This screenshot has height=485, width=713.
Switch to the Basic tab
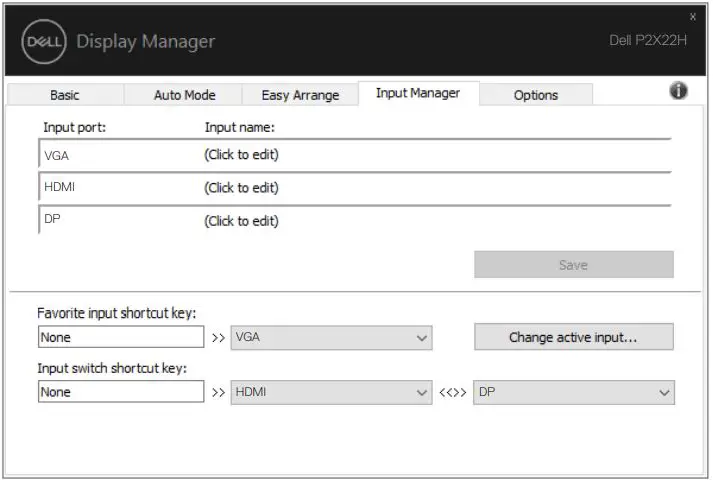[65, 95]
